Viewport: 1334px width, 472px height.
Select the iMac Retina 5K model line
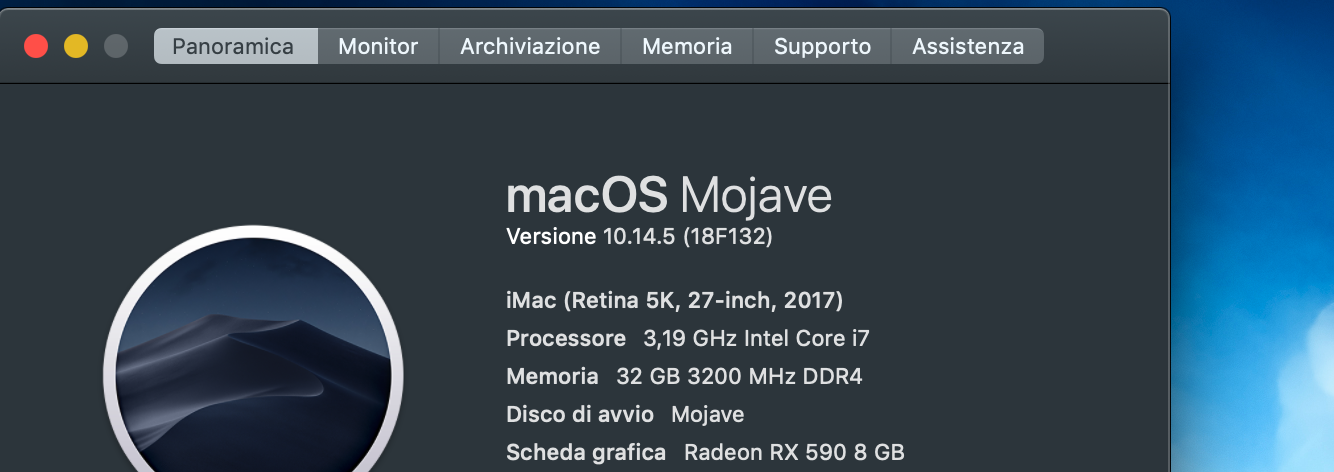coord(674,300)
